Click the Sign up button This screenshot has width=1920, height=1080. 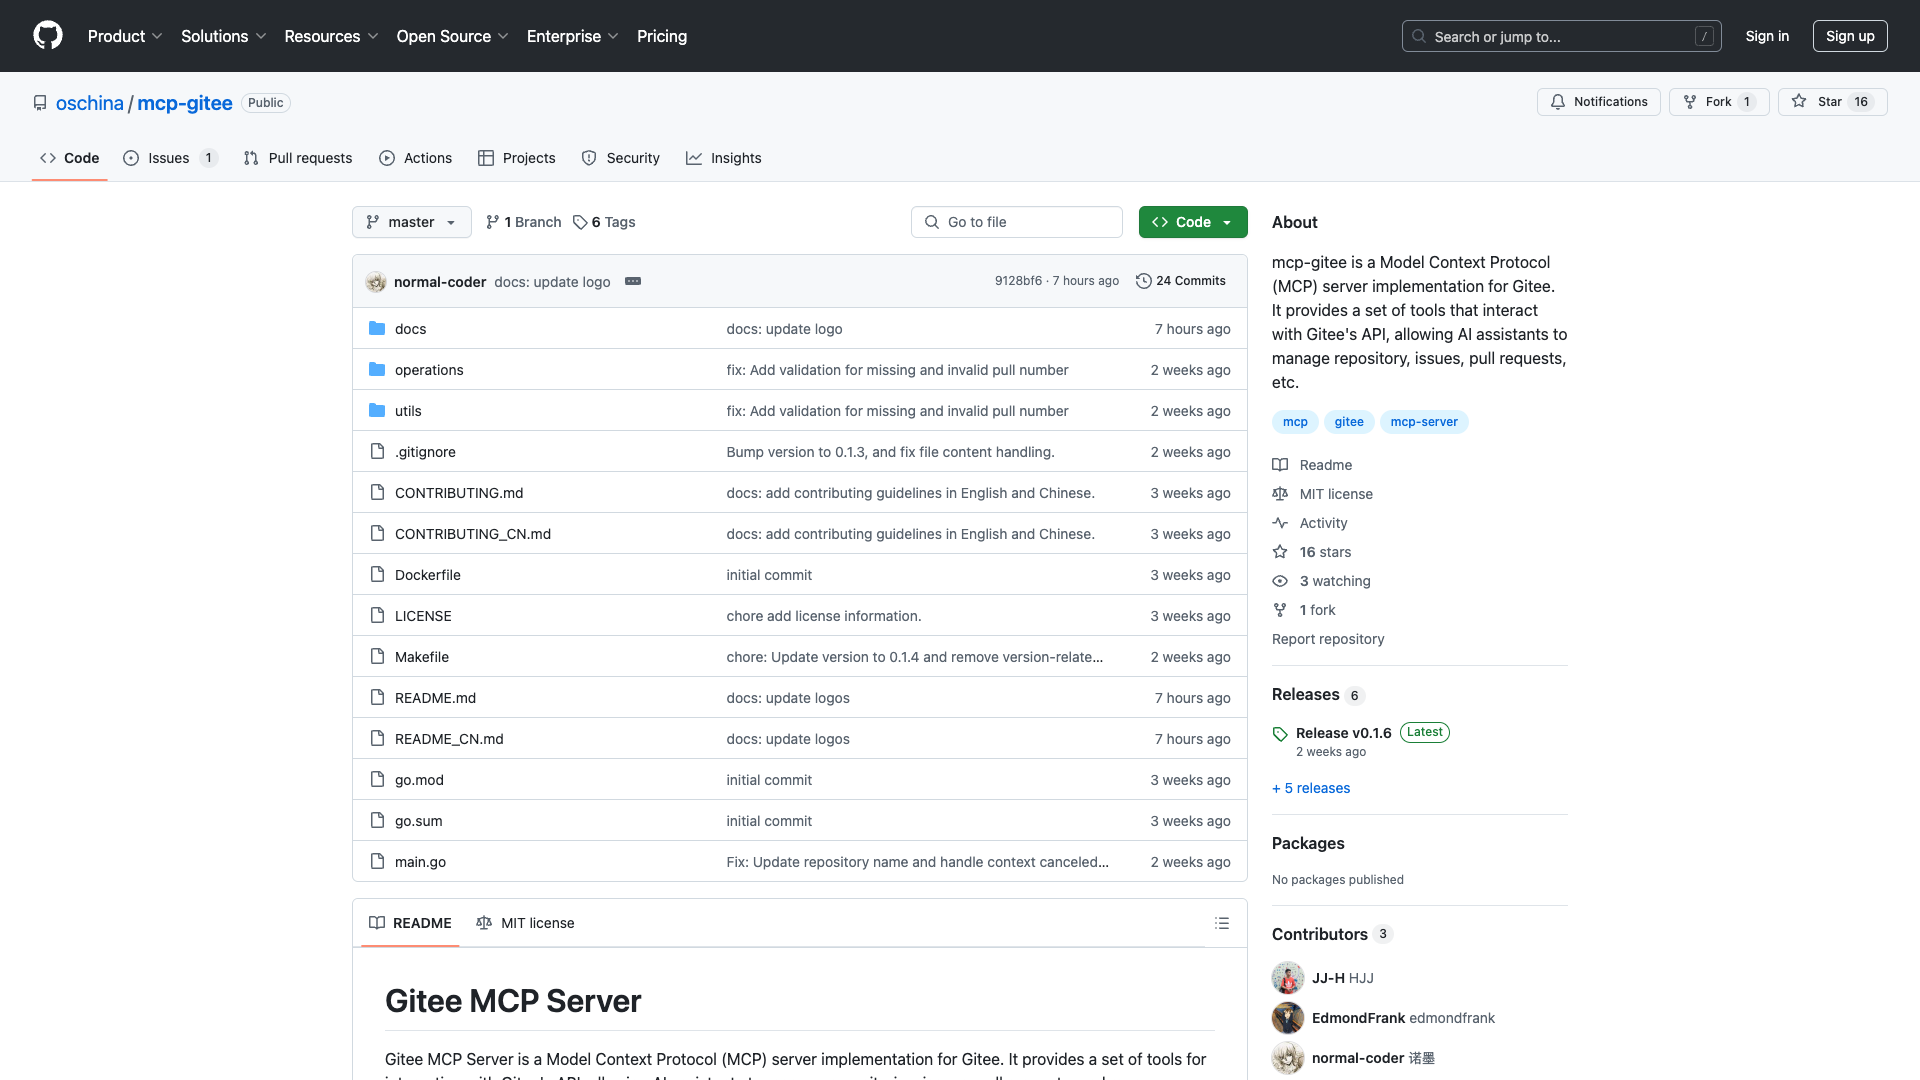point(1849,36)
